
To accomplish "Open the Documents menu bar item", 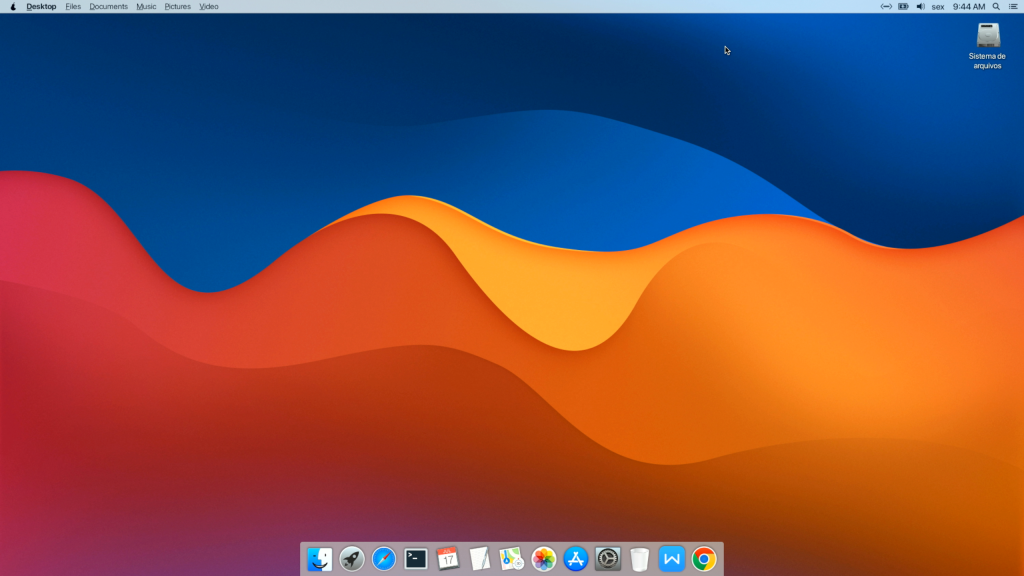I will click(108, 7).
